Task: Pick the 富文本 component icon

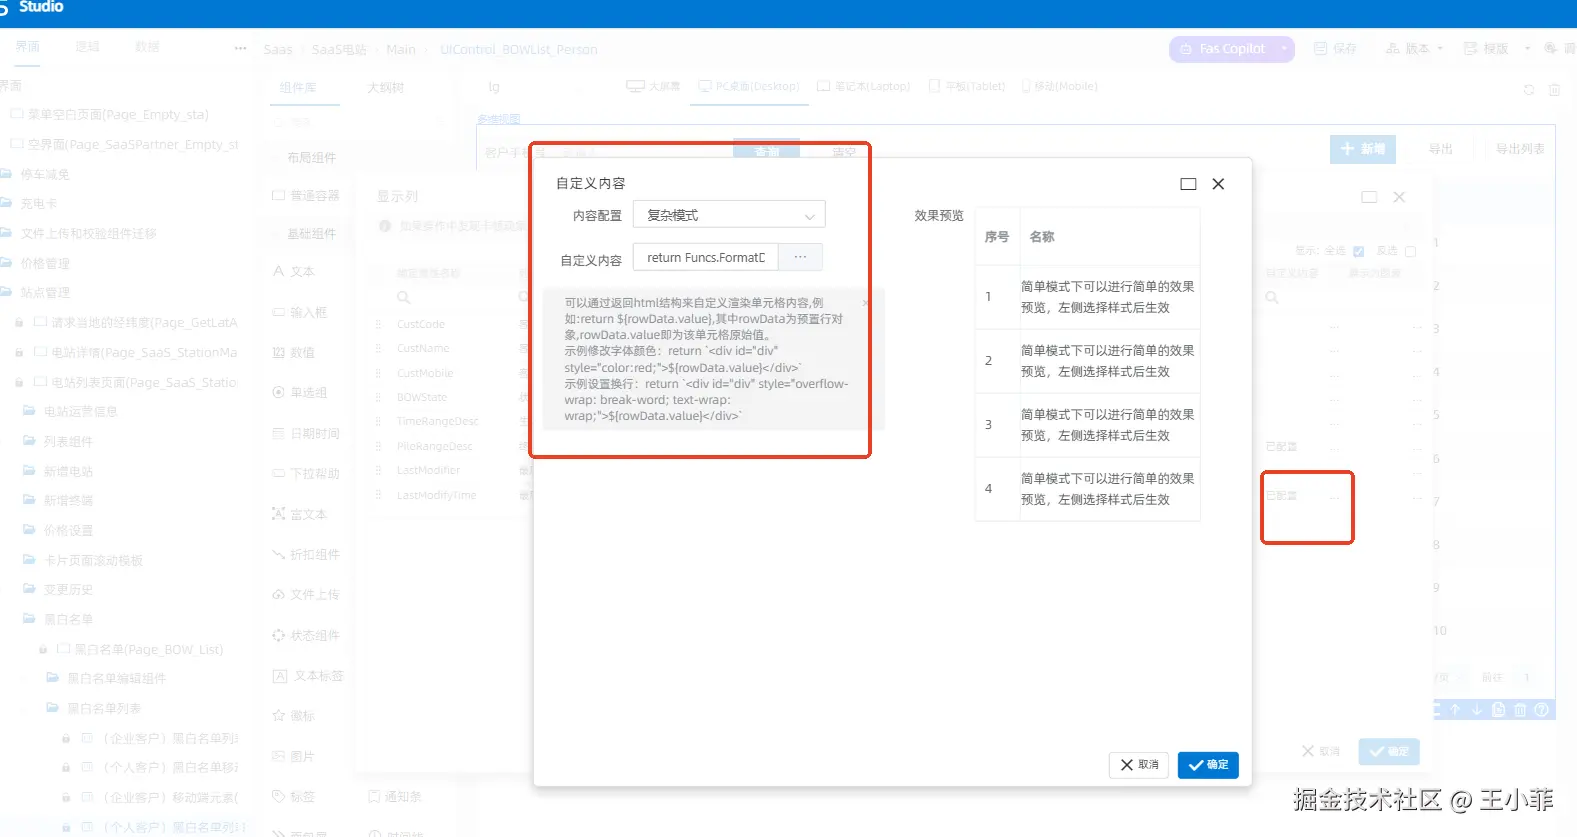Action: coord(279,514)
